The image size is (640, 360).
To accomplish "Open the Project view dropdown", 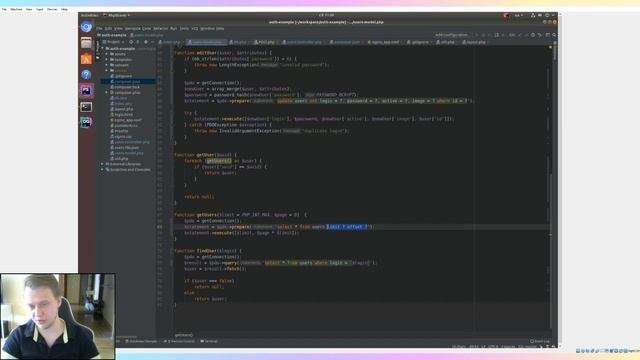I will pyautogui.click(x=114, y=42).
